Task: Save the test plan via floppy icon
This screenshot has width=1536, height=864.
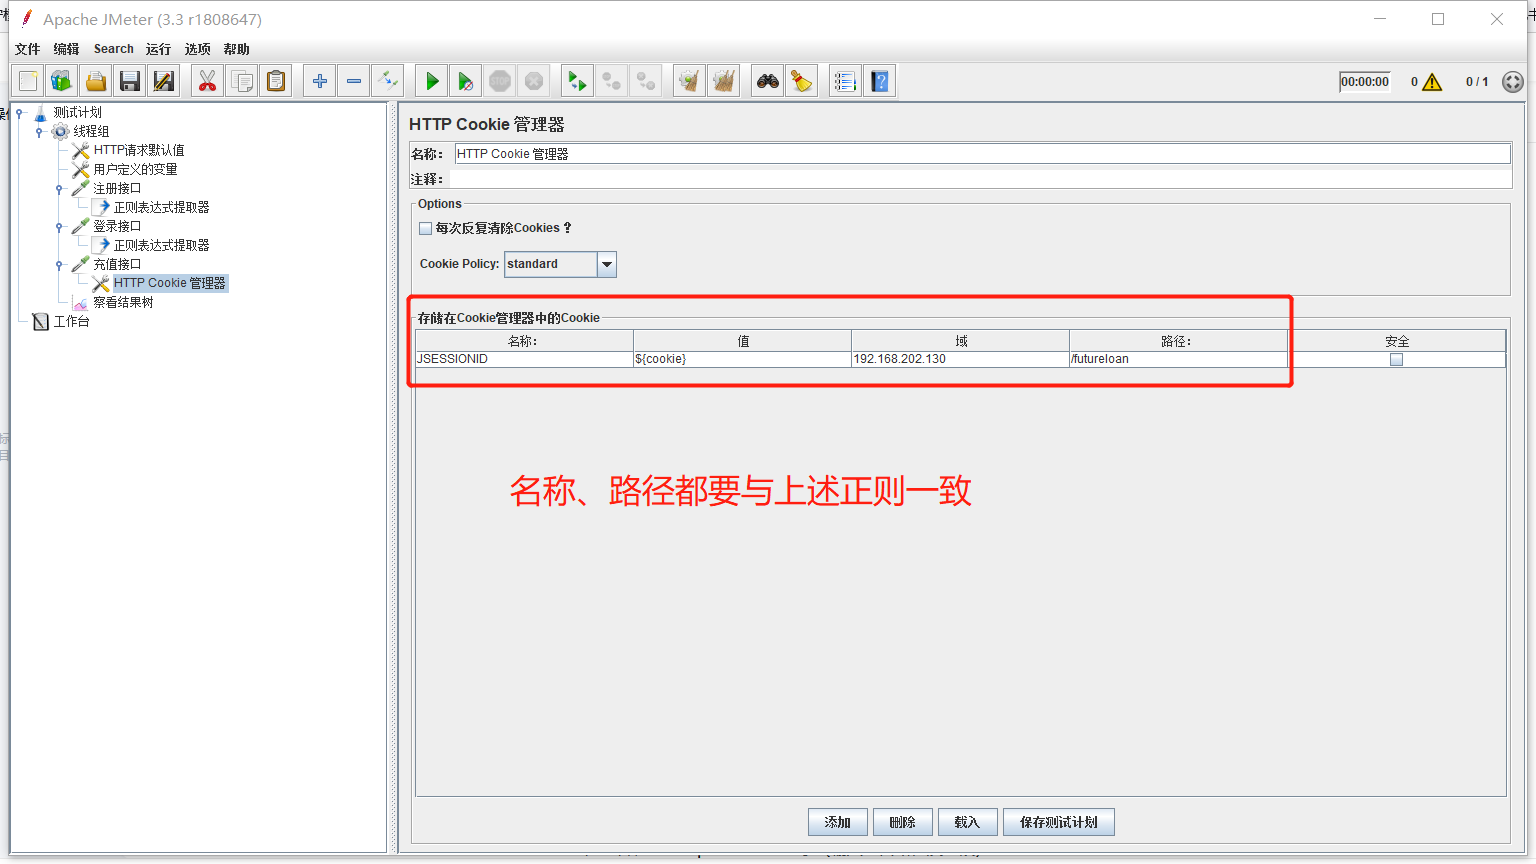Action: [x=130, y=81]
